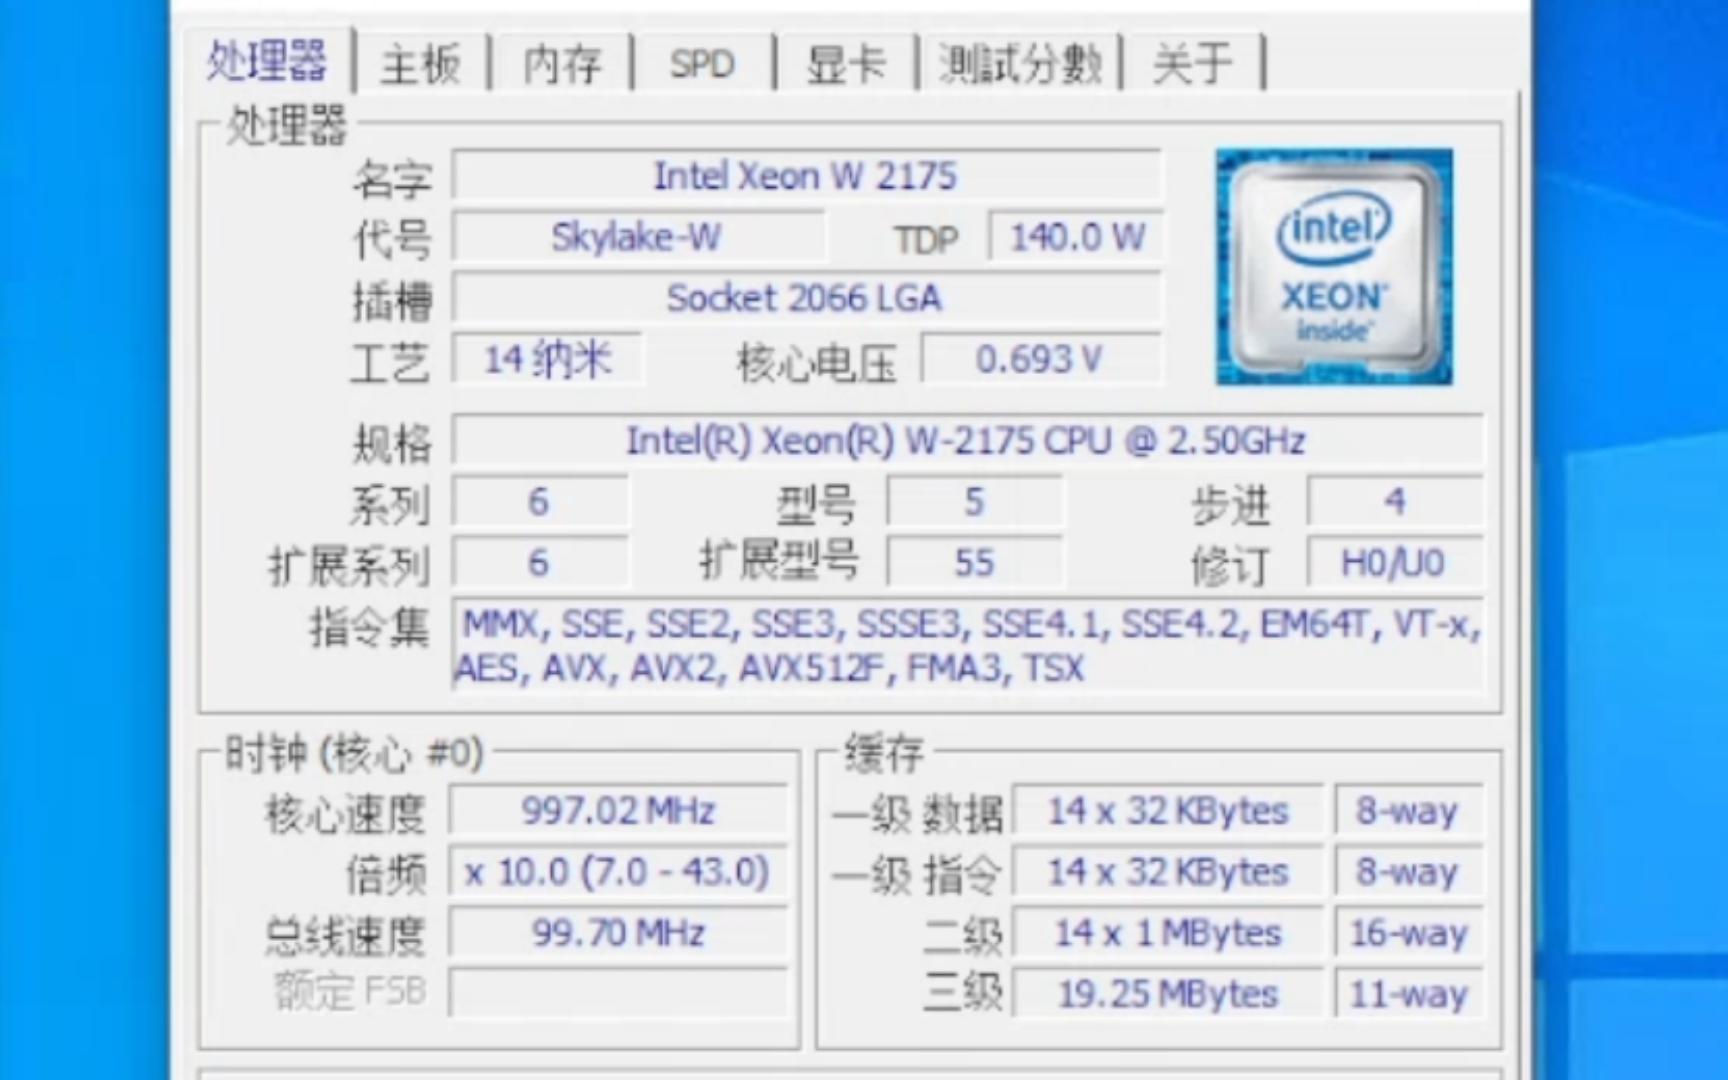
Task: Click the 一级 数据 8-way associativity
Action: tap(1408, 810)
